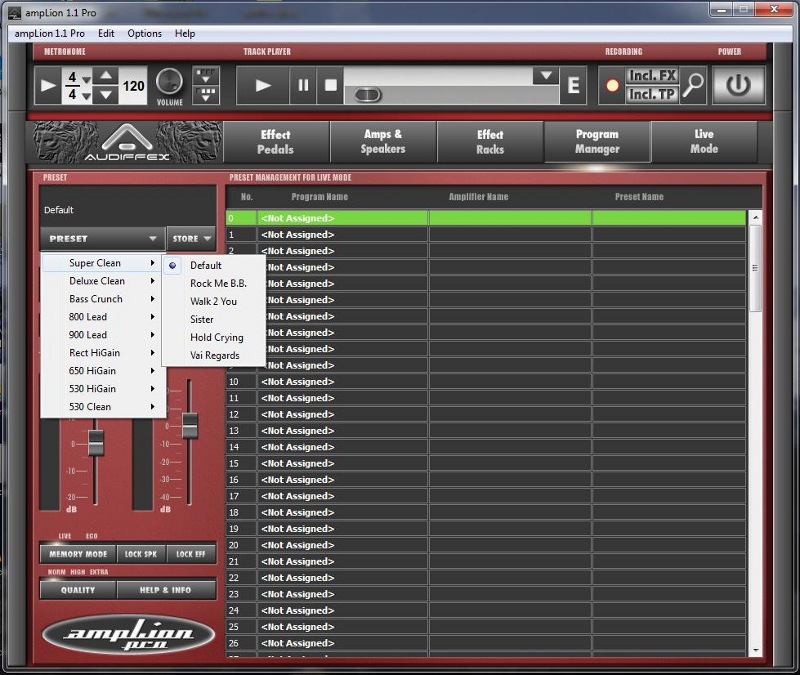Click Preset Name column header
The image size is (800, 675).
tap(639, 196)
